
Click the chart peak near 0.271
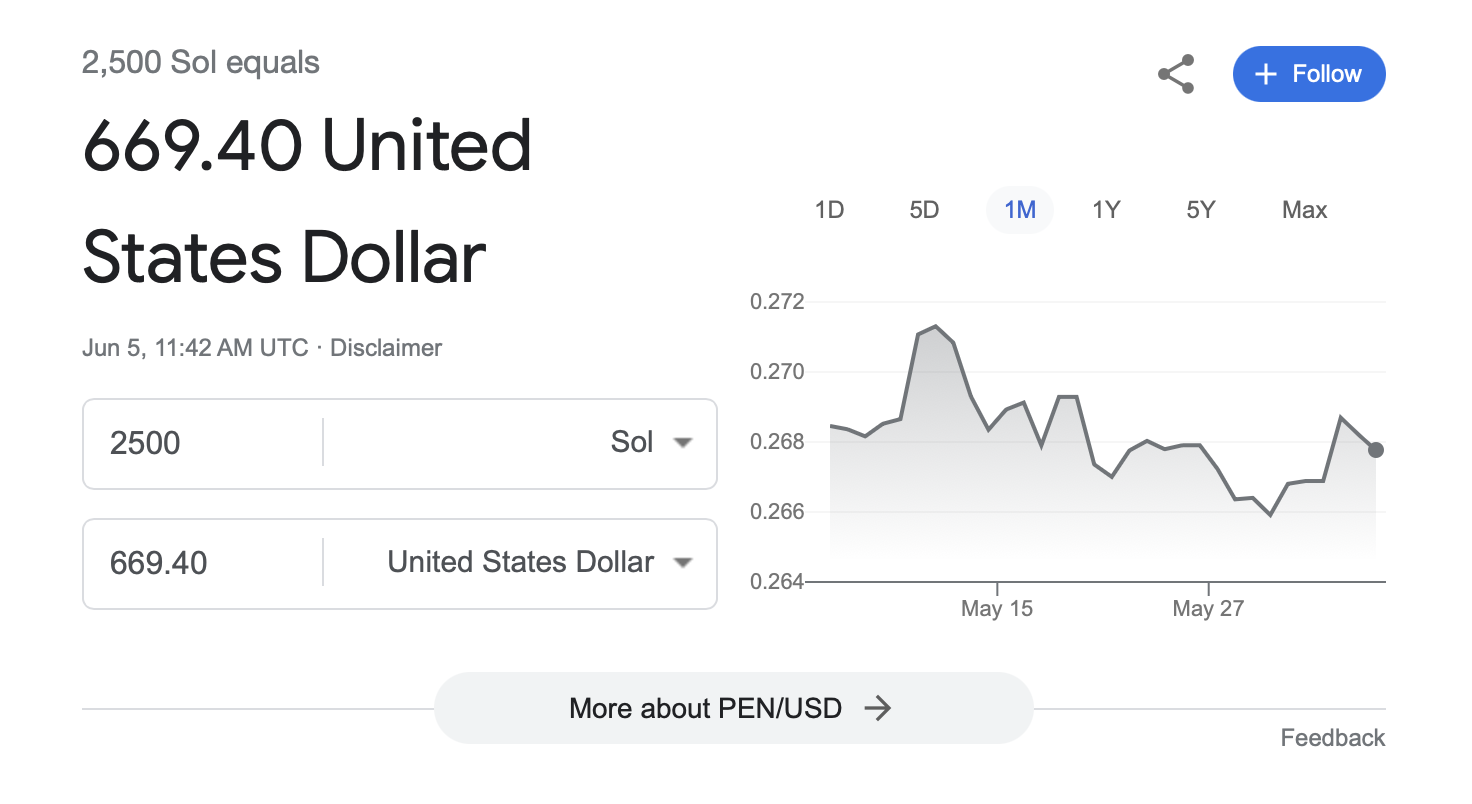pyautogui.click(x=935, y=326)
